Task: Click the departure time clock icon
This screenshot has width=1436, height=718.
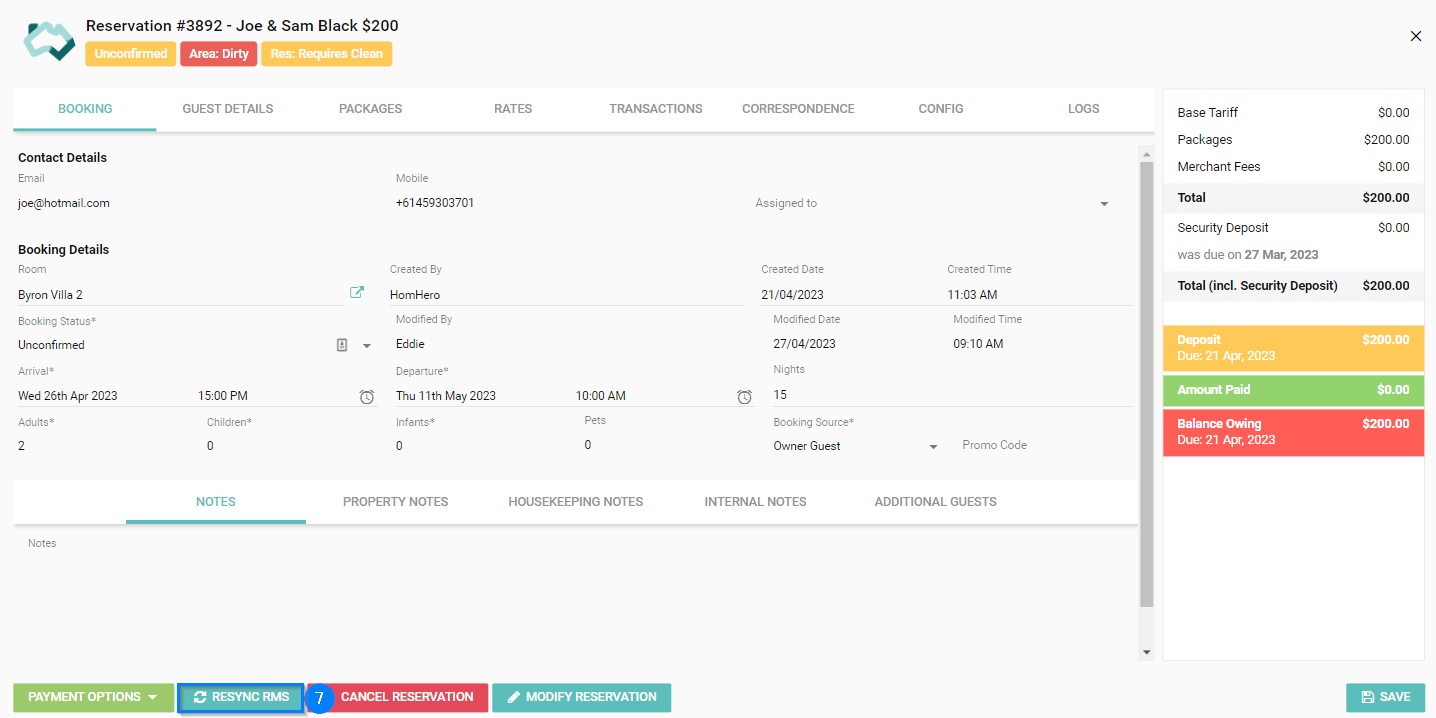Action: click(x=744, y=397)
